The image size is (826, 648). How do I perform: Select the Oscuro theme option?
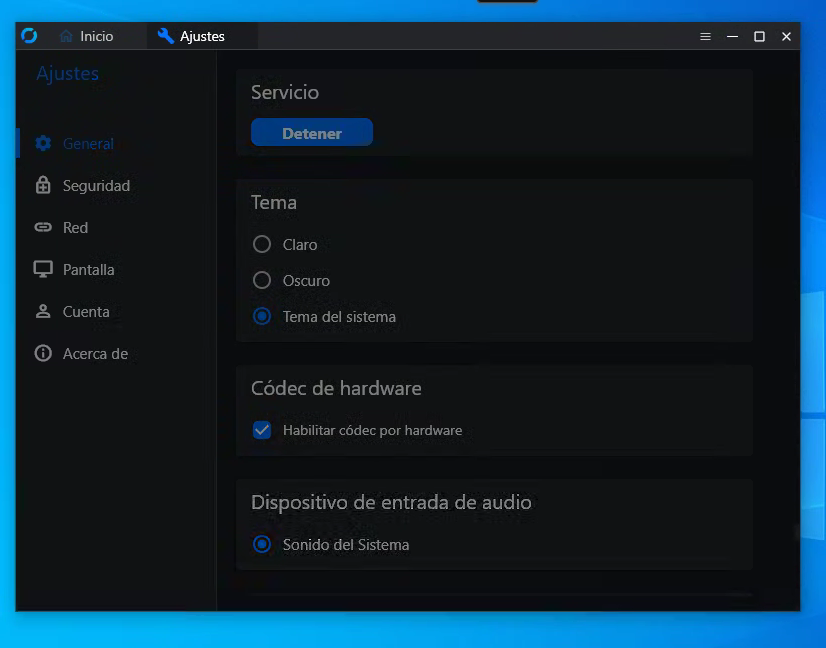point(261,280)
